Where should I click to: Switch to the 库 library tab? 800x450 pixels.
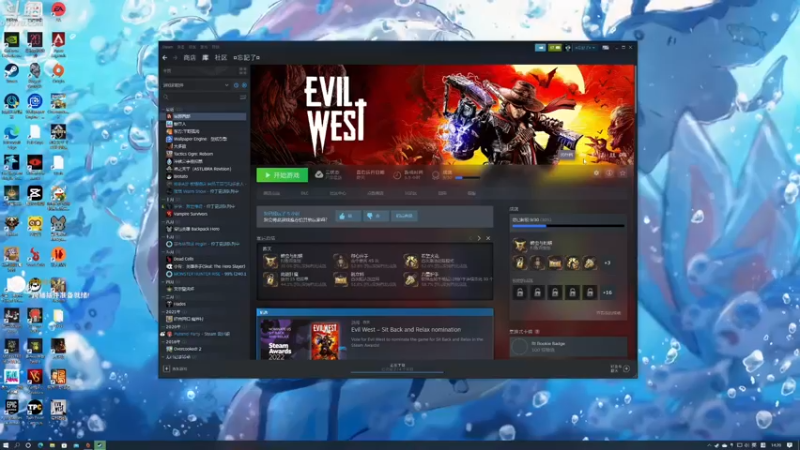pyautogui.click(x=205, y=58)
